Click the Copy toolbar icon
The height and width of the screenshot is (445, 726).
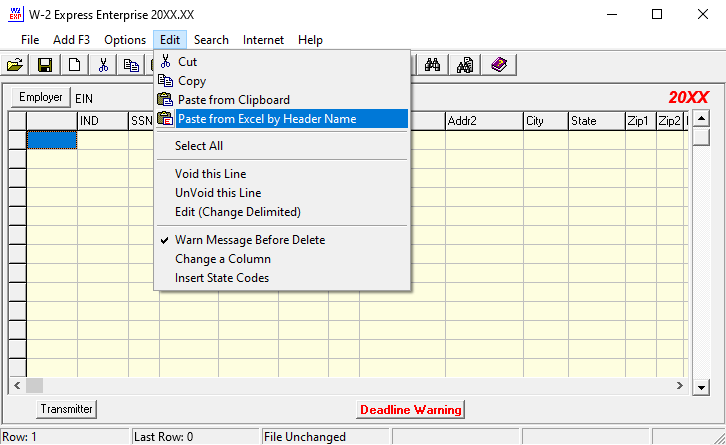click(132, 65)
